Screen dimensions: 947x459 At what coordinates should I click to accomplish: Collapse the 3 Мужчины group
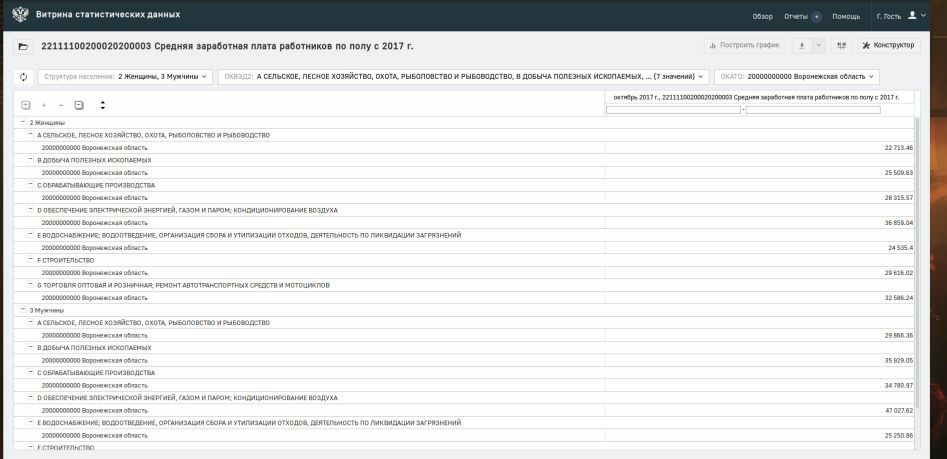(23, 310)
